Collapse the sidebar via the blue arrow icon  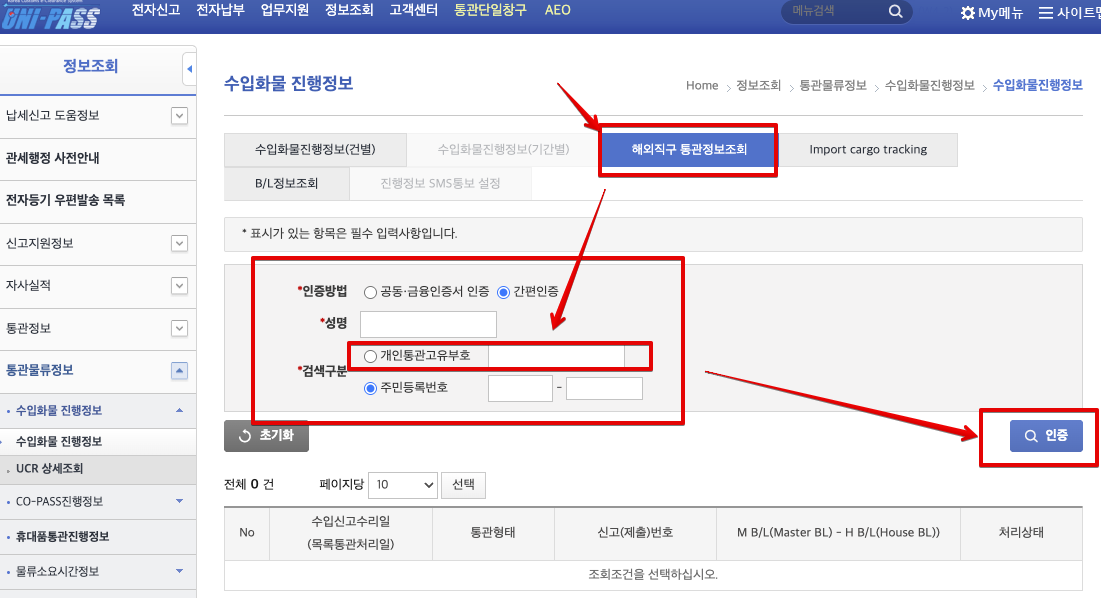coord(188,68)
